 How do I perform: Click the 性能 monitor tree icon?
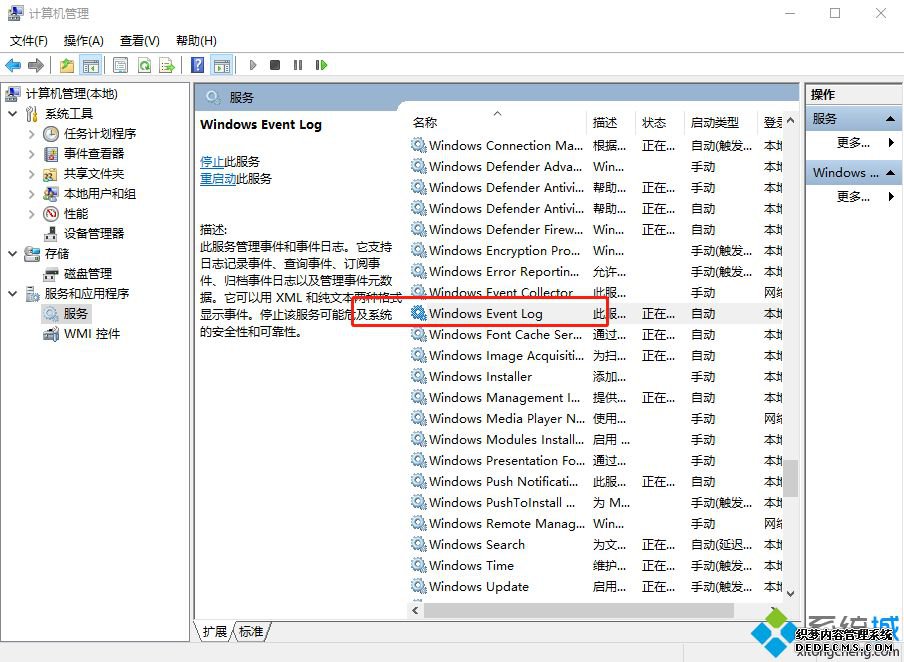[x=51, y=214]
